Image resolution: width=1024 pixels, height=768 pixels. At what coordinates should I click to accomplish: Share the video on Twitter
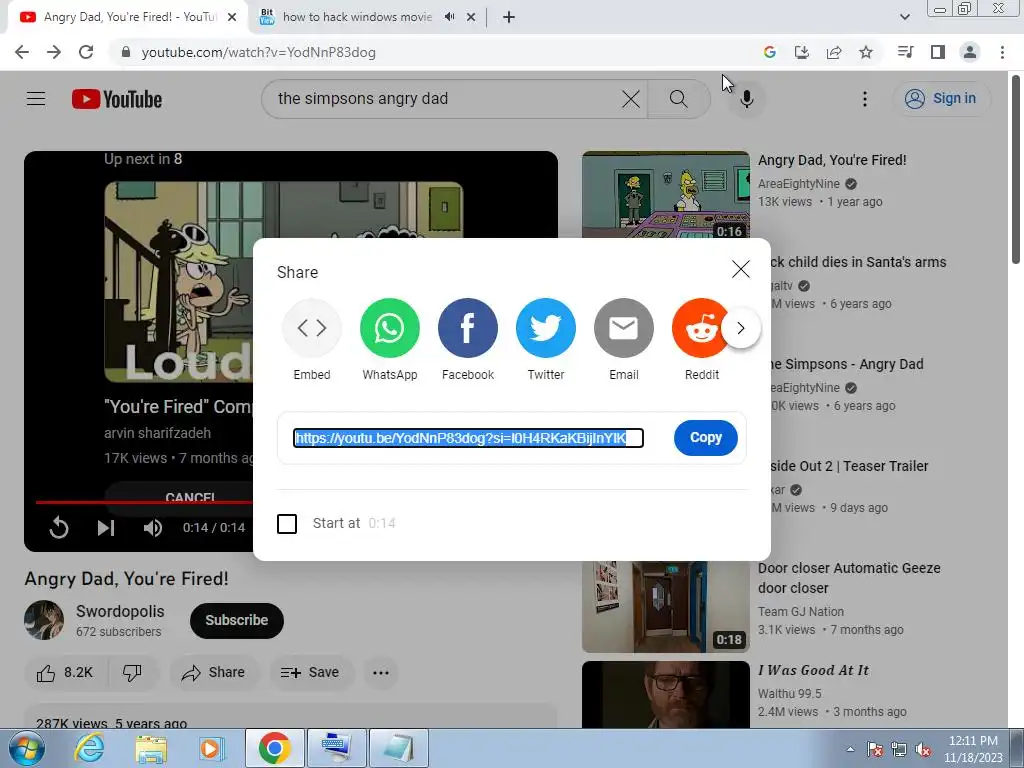pos(545,328)
